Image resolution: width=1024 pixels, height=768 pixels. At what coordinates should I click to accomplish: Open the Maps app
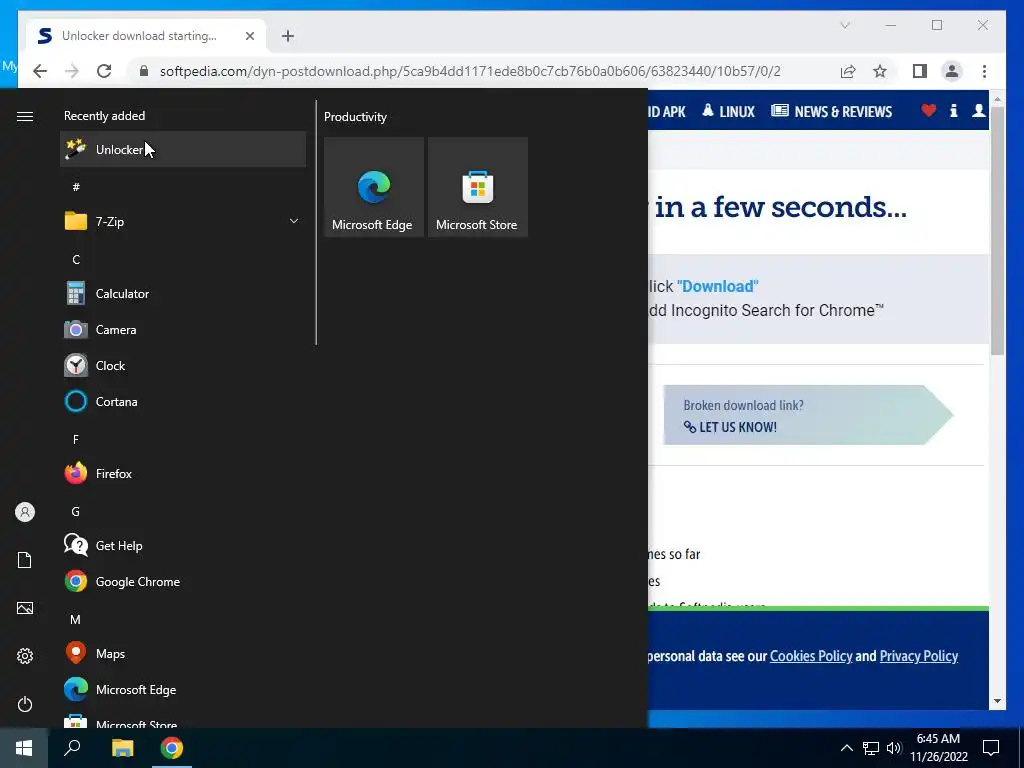[x=183, y=653]
